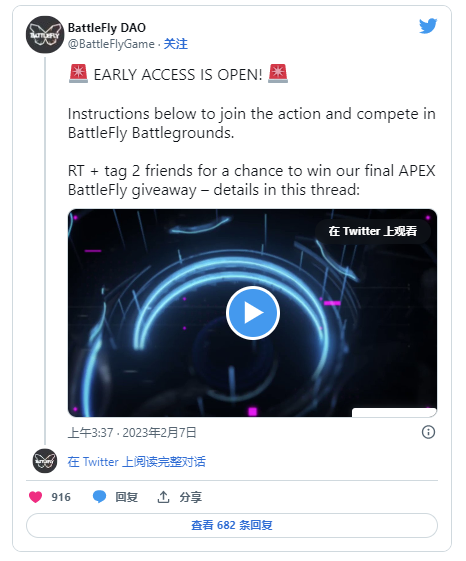This screenshot has height=561, width=466.
Task: Click the 回复 reply label
Action: pos(126,497)
